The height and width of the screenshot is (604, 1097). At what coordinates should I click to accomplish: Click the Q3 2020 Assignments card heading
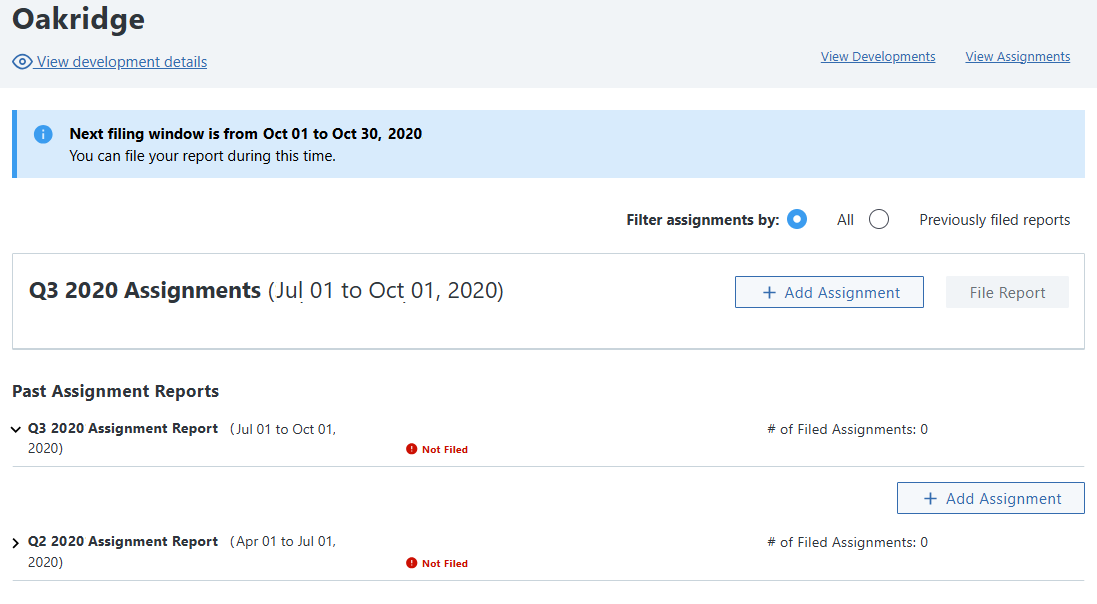(144, 291)
